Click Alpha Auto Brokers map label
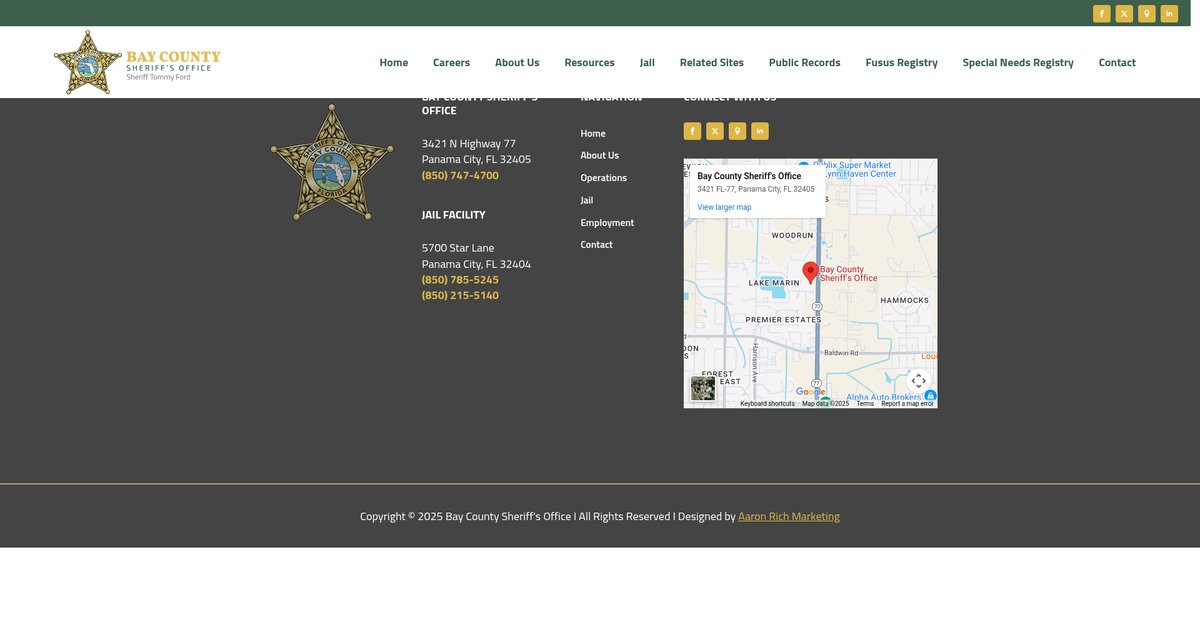This screenshot has height=620, width=1200. coord(885,397)
